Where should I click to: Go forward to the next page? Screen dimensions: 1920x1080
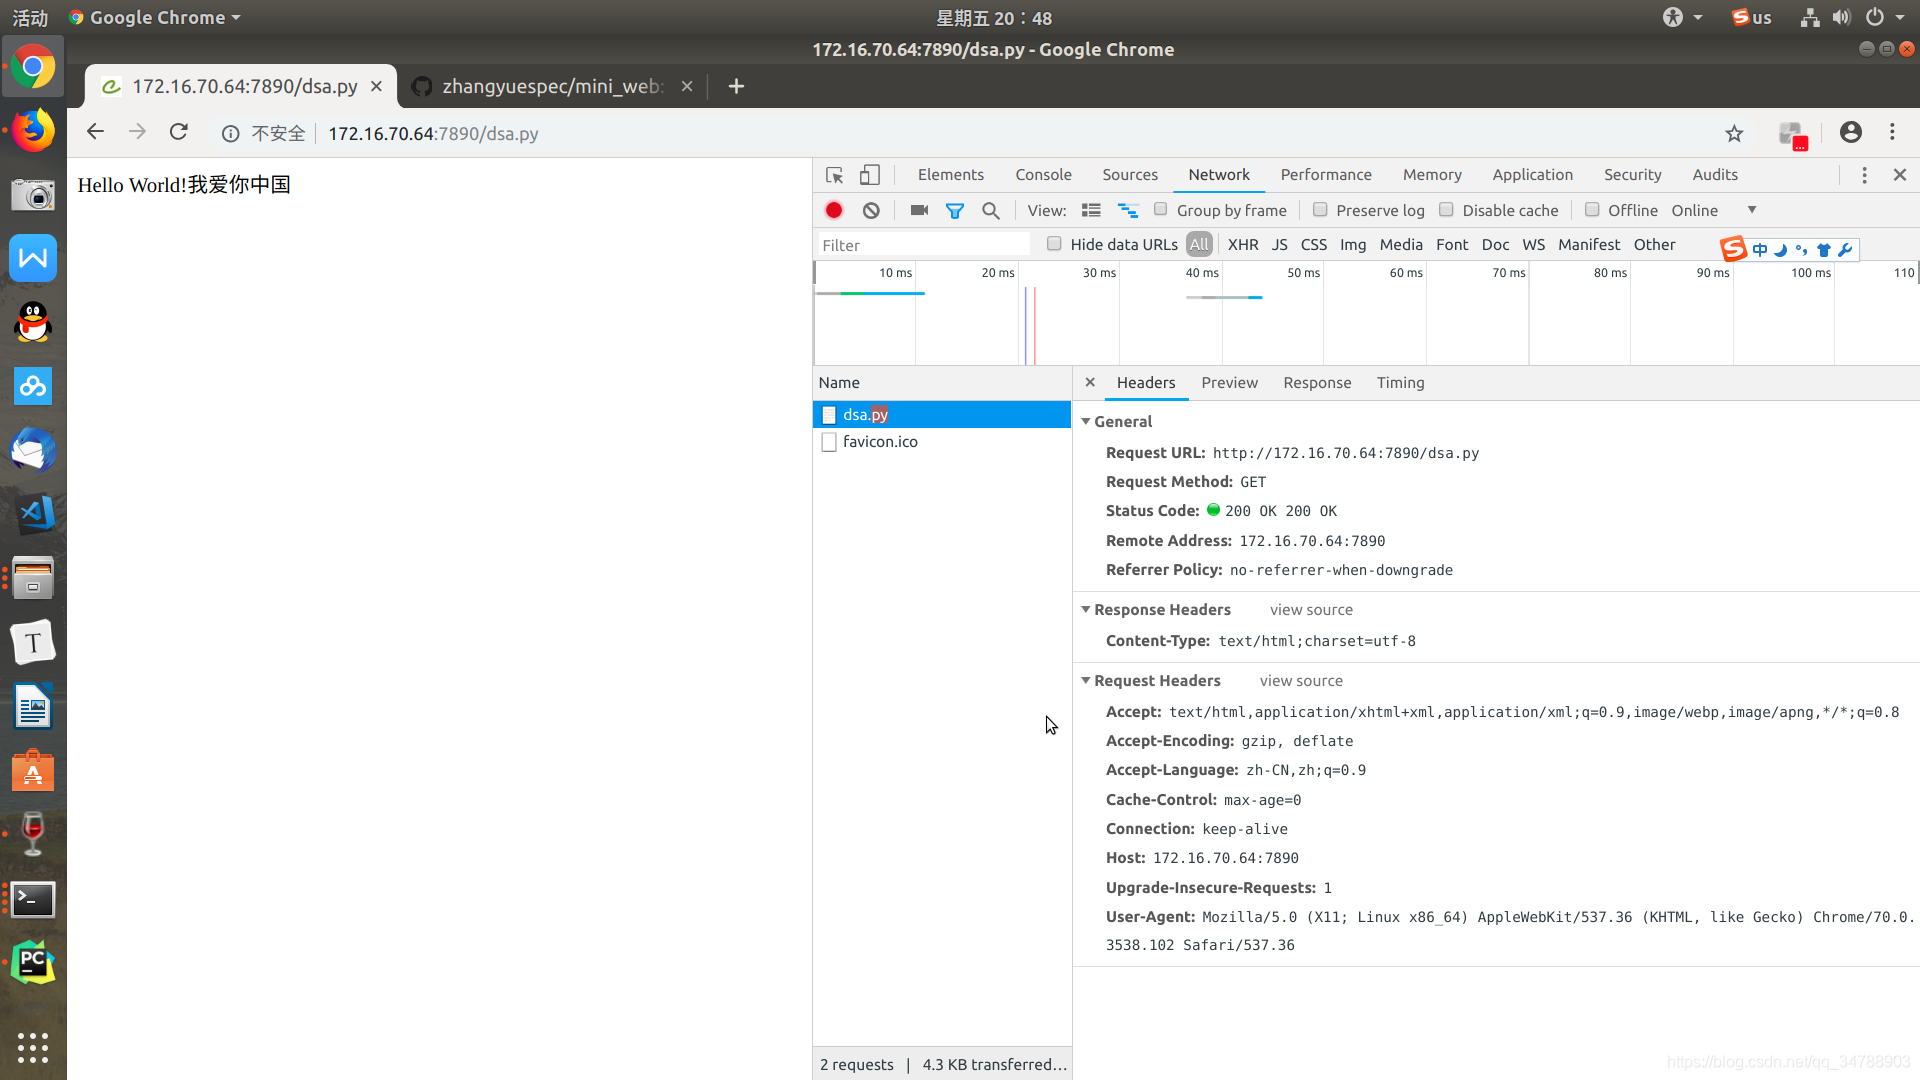tap(137, 132)
